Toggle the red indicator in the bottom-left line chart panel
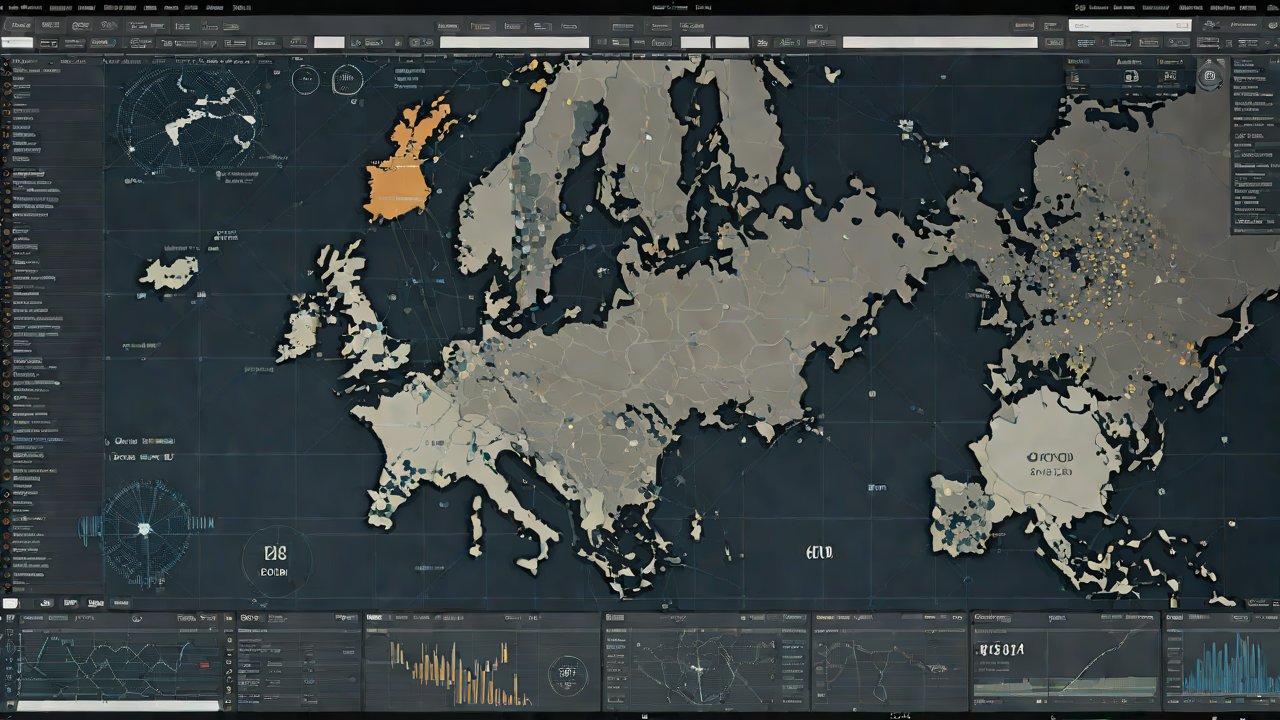This screenshot has height=720, width=1280. click(206, 664)
